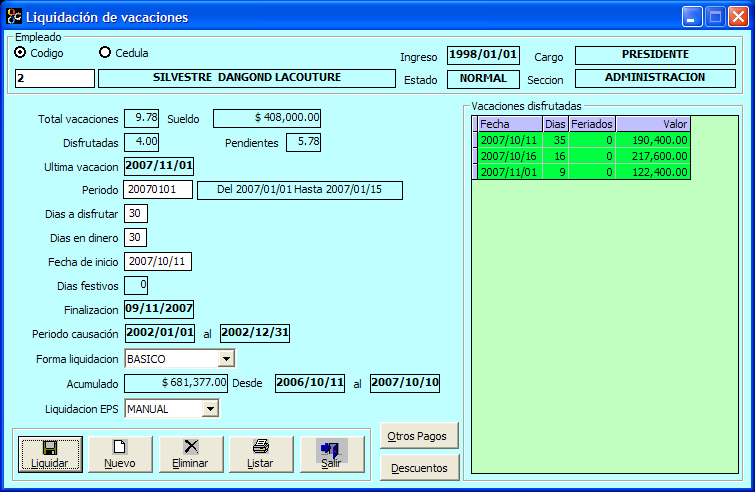755x492 pixels.
Task: Close the Liquidación de vacaciones window
Action: 738,16
